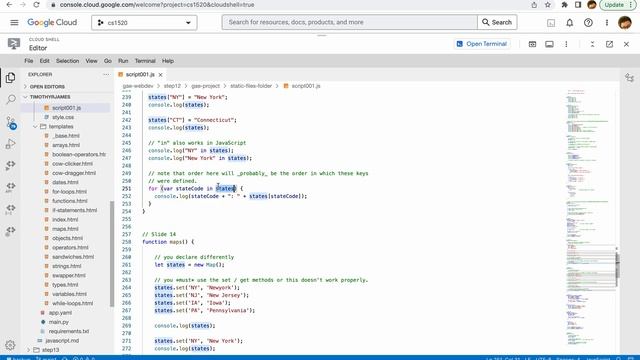640x360 pixels.
Task: Open the Edit menu
Action: [44, 61]
